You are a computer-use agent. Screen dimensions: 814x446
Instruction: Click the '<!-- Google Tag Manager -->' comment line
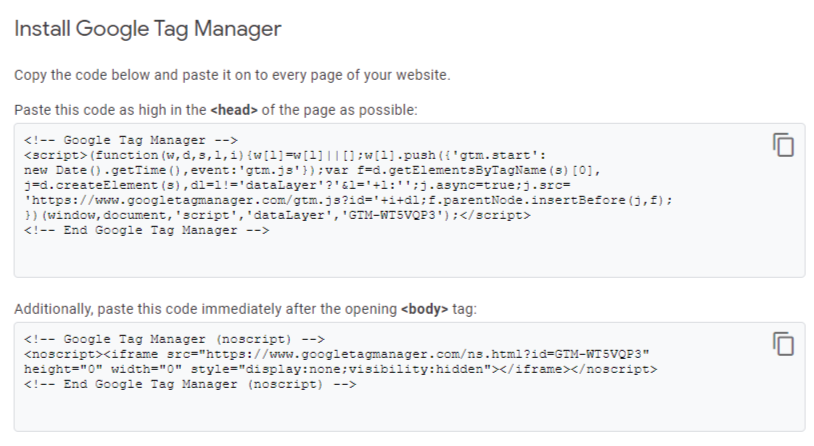click(x=131, y=141)
